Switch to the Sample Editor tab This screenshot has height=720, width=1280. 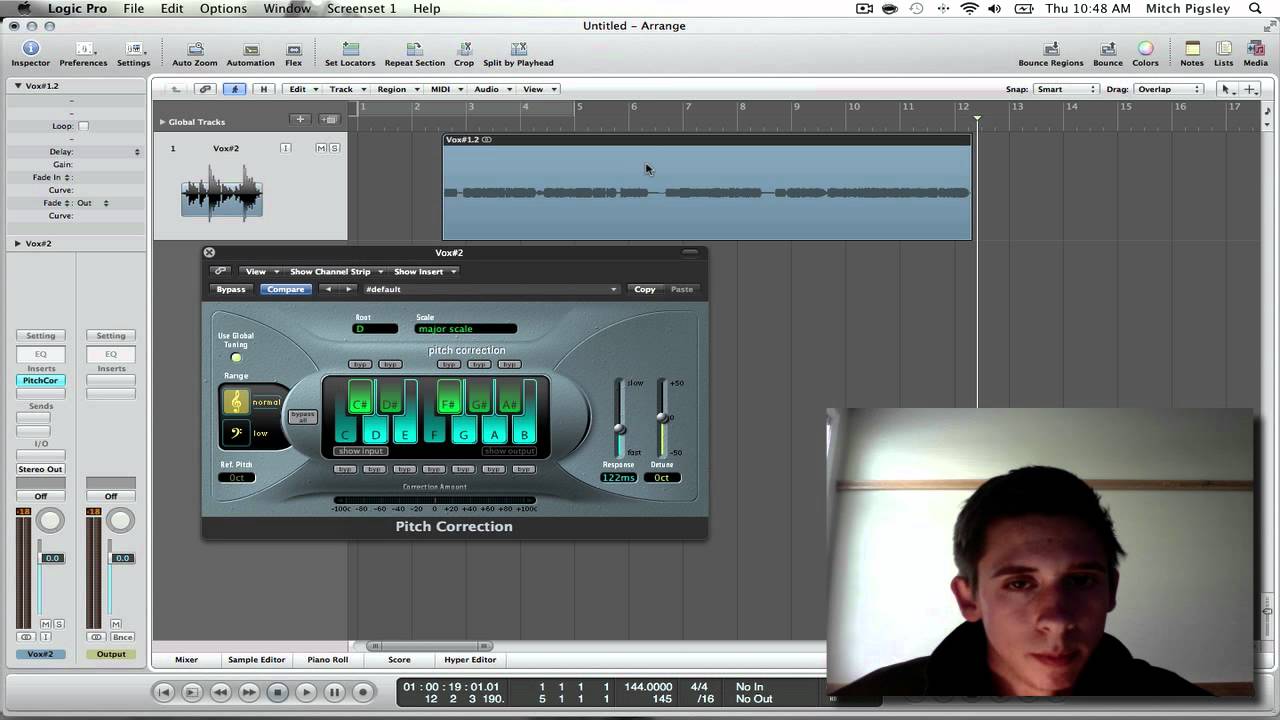point(256,660)
